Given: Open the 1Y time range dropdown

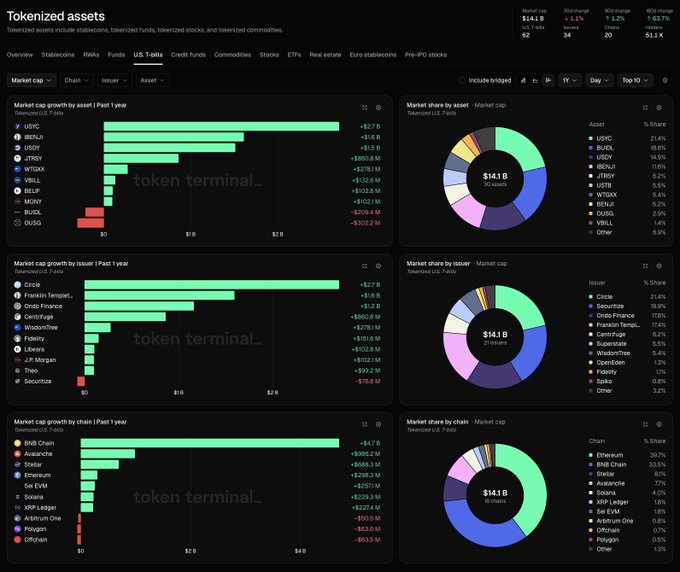Looking at the screenshot, I should [x=570, y=80].
